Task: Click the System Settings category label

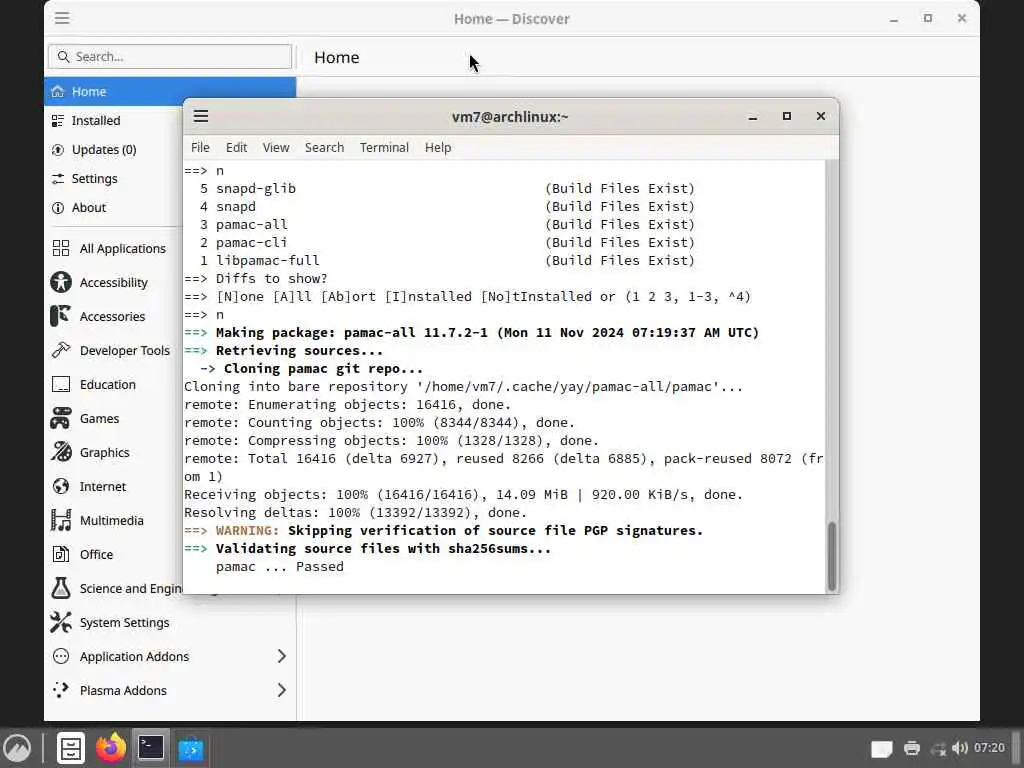Action: point(124,623)
